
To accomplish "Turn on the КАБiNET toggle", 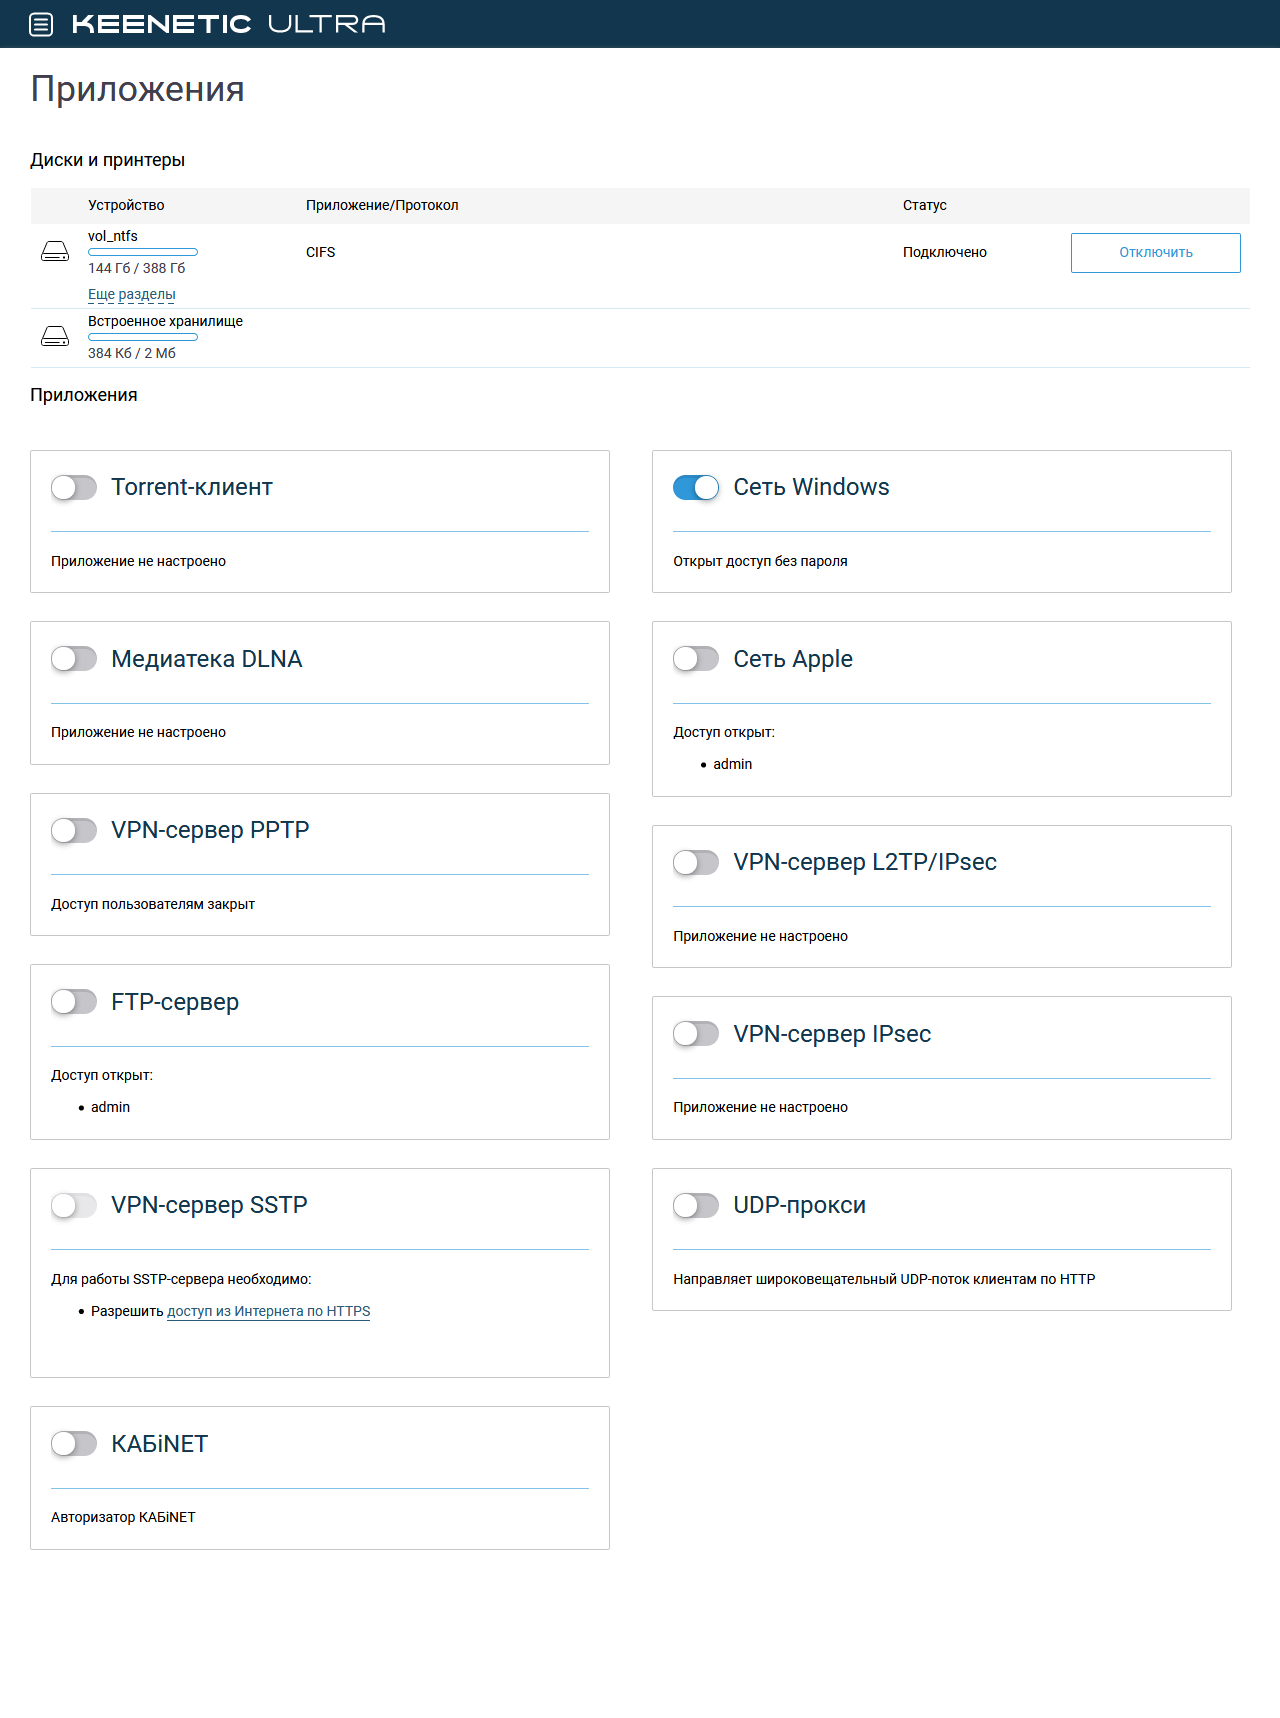I will (74, 1444).
